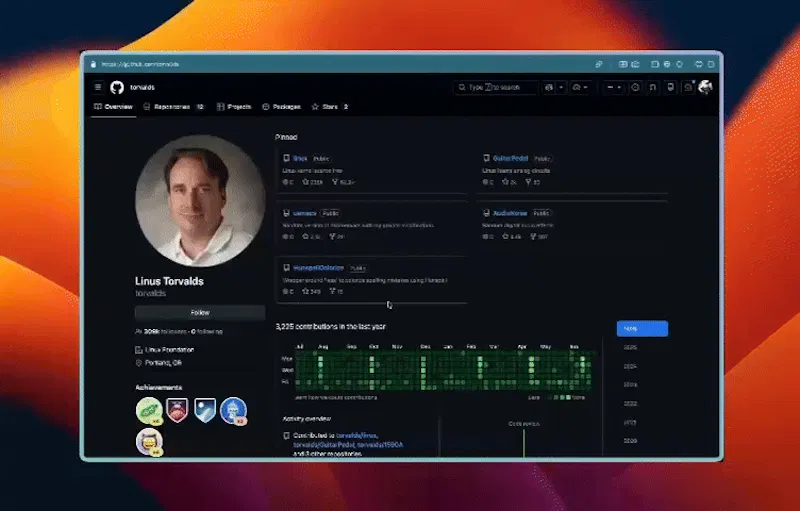The height and width of the screenshot is (511, 800).
Task: Open the blue circular achievement badge
Action: pos(233,411)
